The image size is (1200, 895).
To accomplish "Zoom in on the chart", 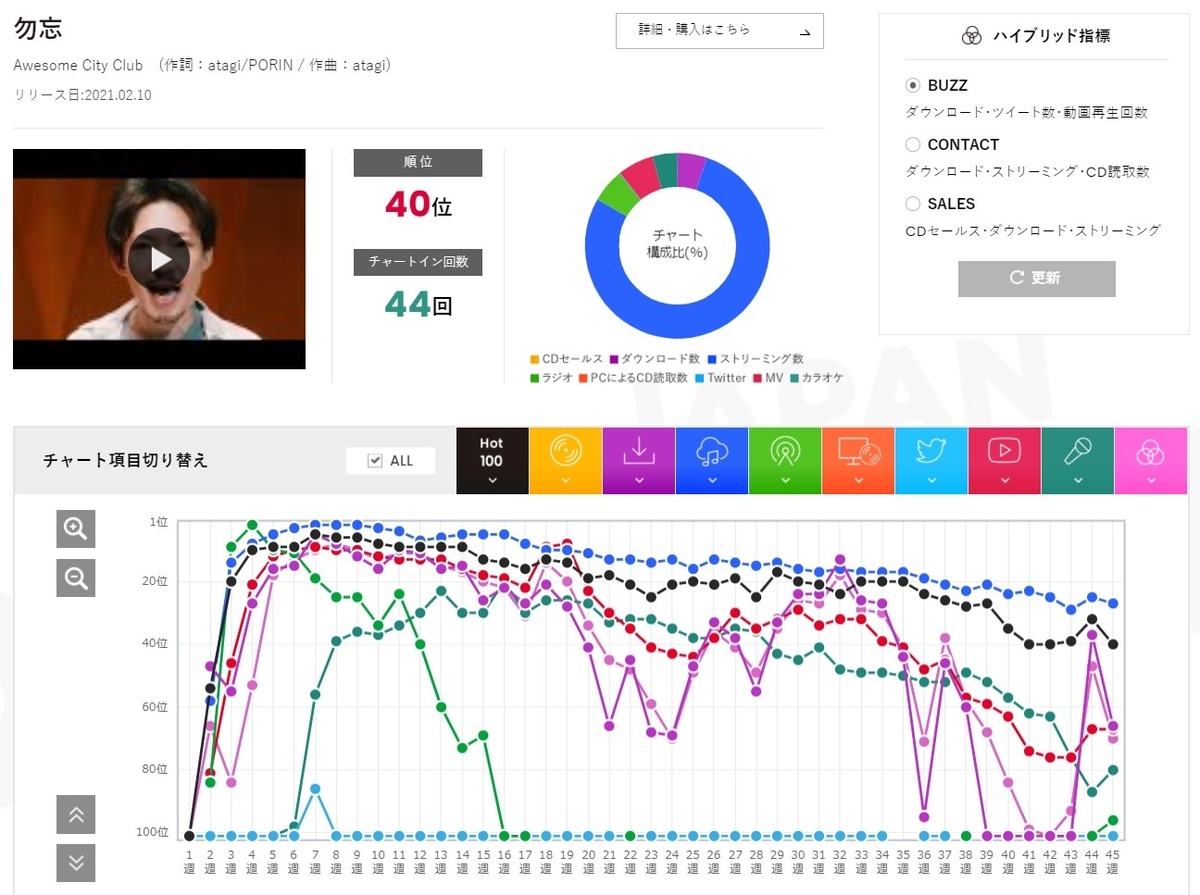I will pyautogui.click(x=76, y=528).
